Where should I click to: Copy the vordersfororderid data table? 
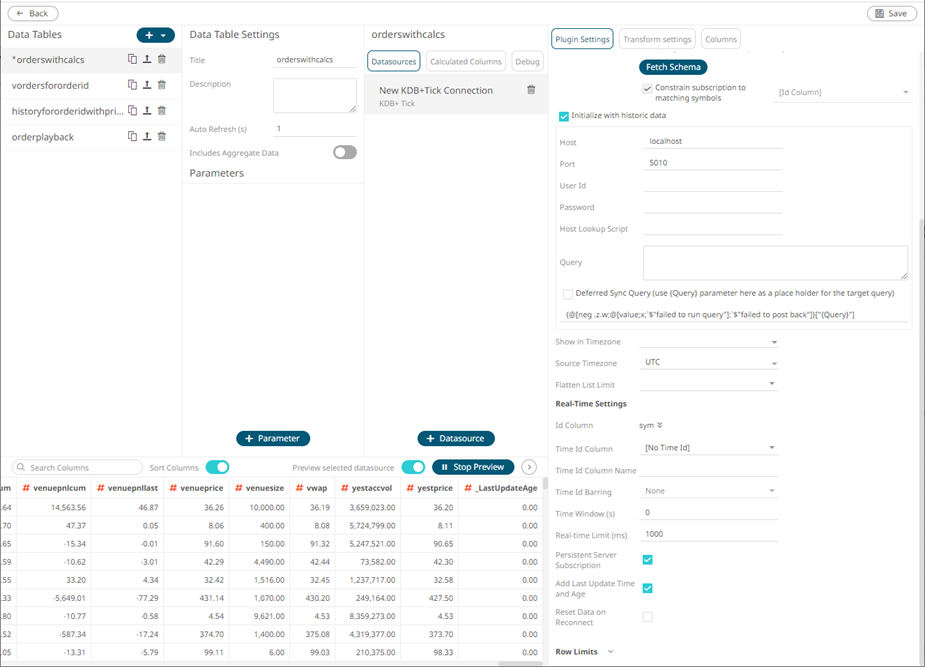(x=132, y=85)
